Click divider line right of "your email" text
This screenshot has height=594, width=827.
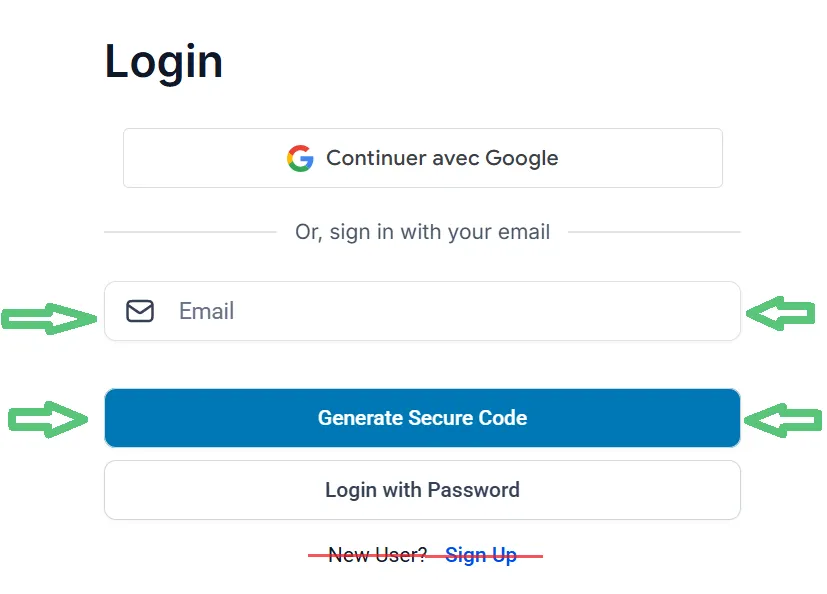pyautogui.click(x=655, y=232)
